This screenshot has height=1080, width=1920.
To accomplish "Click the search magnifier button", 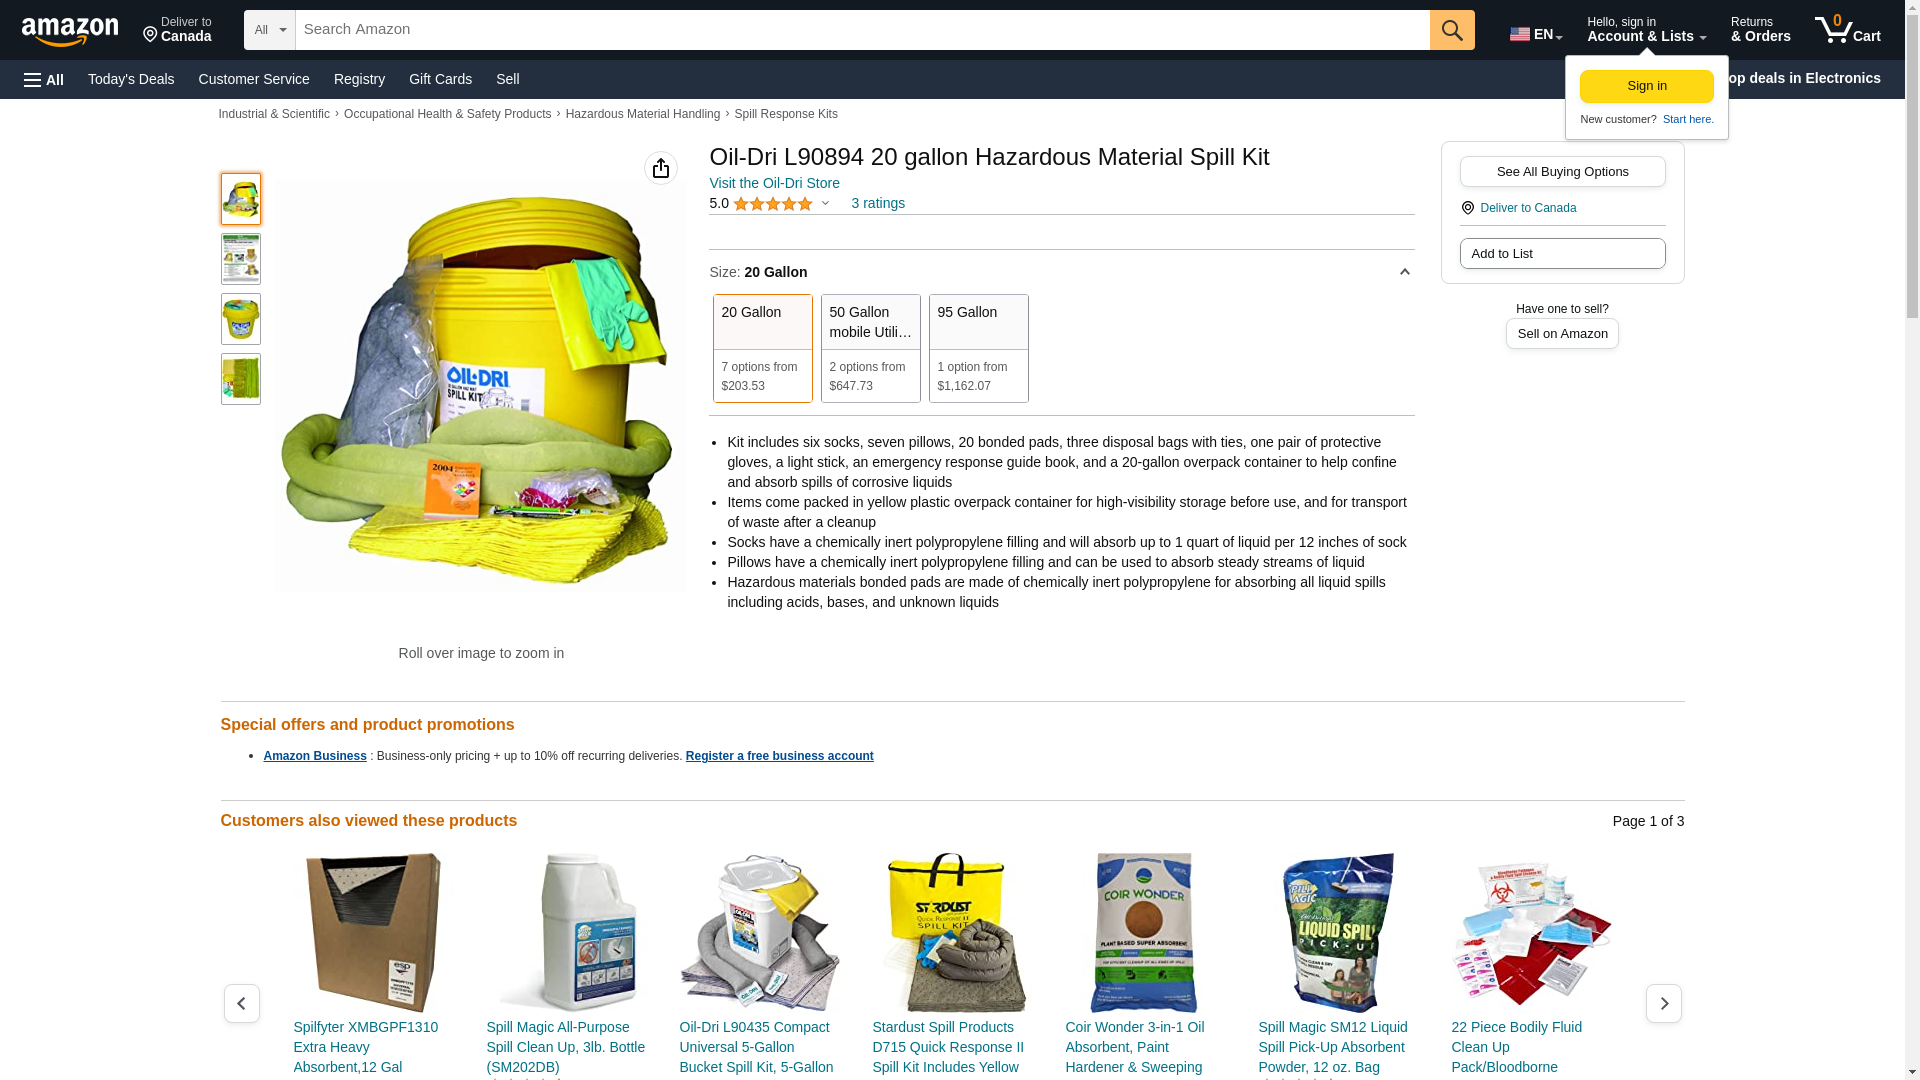I will coord(1452,30).
